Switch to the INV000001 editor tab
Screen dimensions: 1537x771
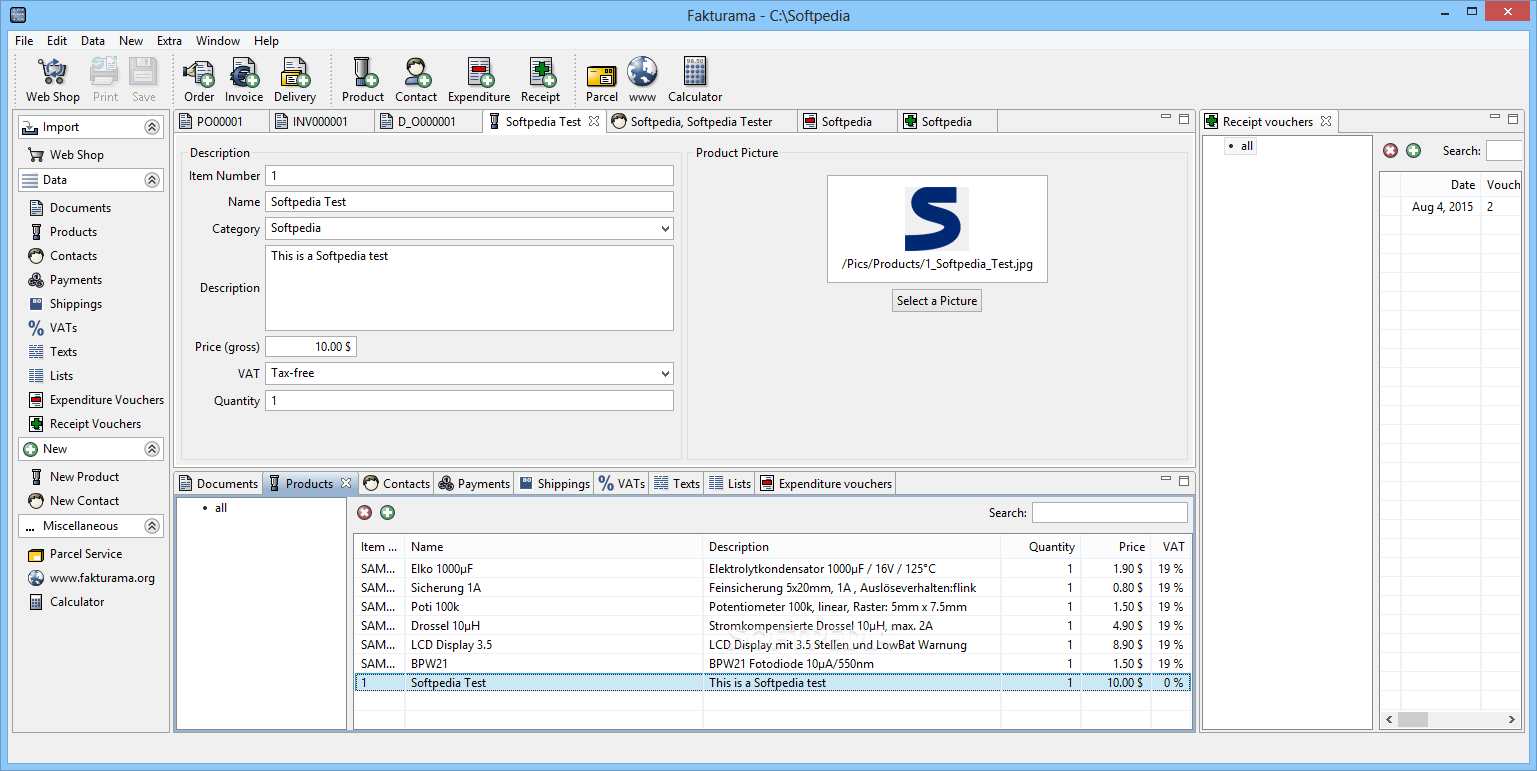click(321, 121)
